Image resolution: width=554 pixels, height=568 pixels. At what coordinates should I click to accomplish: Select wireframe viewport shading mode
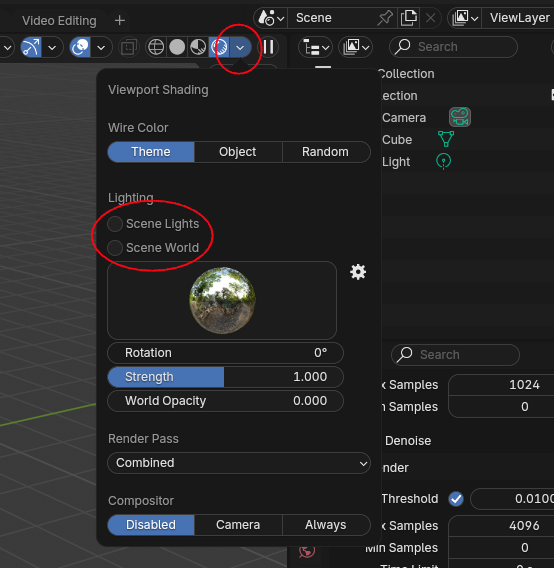(x=156, y=47)
